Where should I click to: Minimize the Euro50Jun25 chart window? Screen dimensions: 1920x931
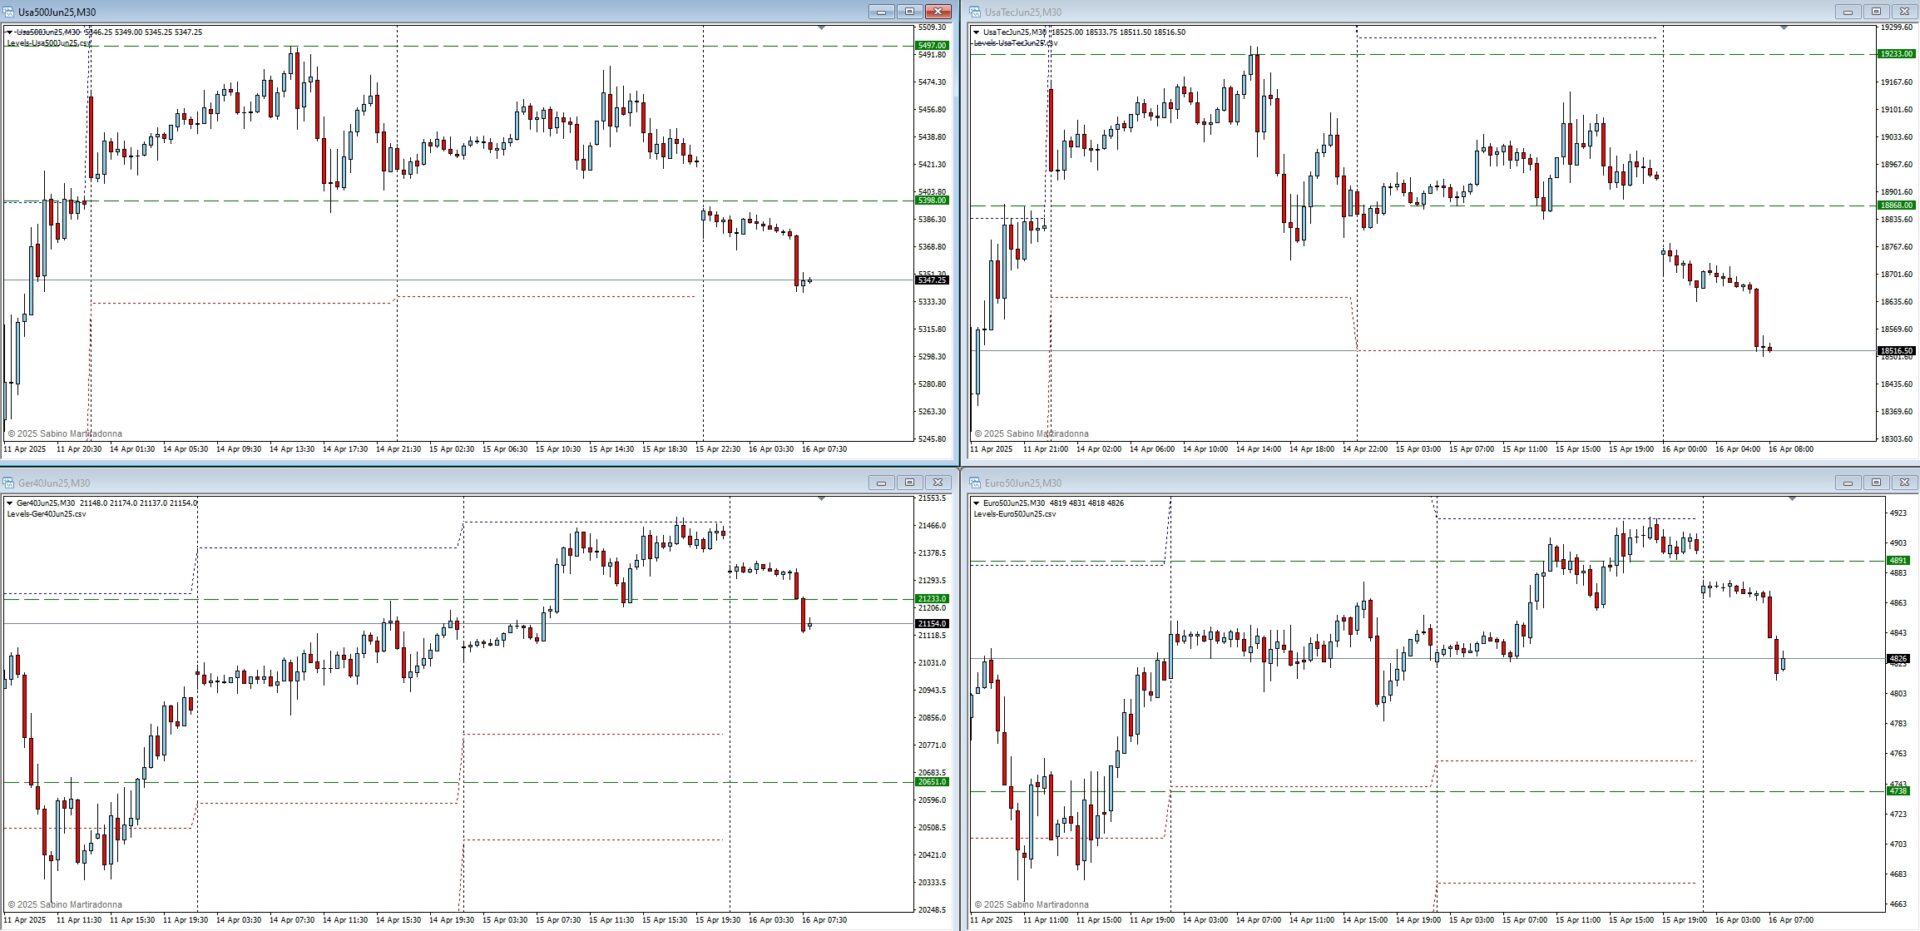tap(1848, 483)
